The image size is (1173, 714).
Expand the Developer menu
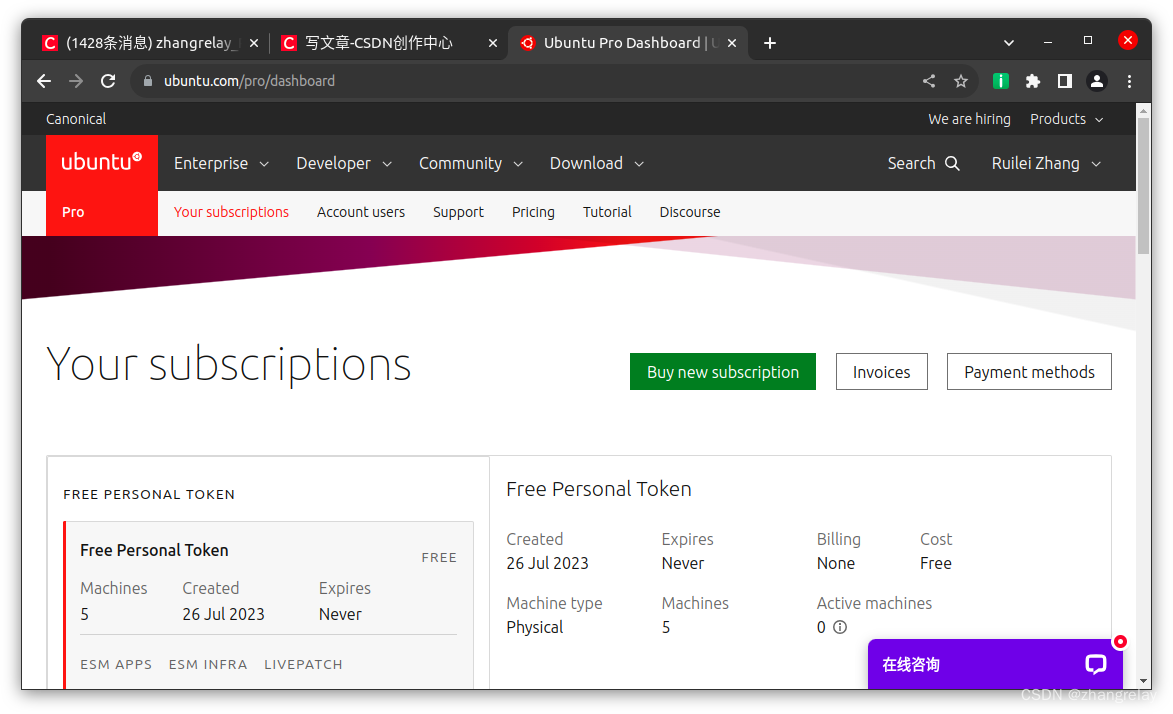pyautogui.click(x=344, y=163)
